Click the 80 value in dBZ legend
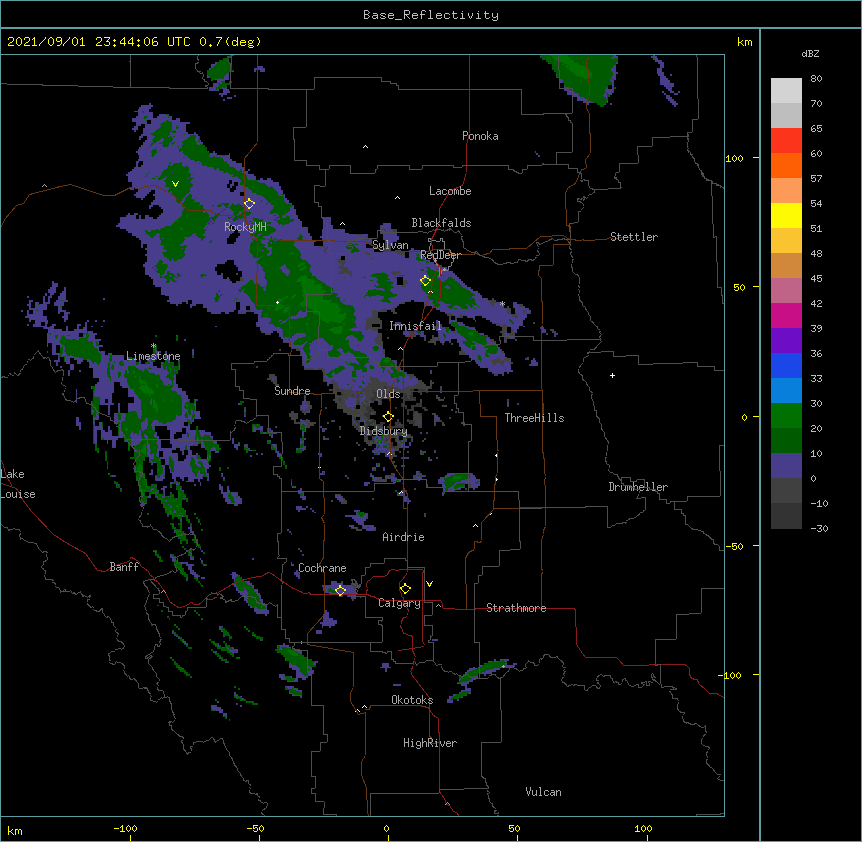Viewport: 862px width, 842px height. click(816, 79)
